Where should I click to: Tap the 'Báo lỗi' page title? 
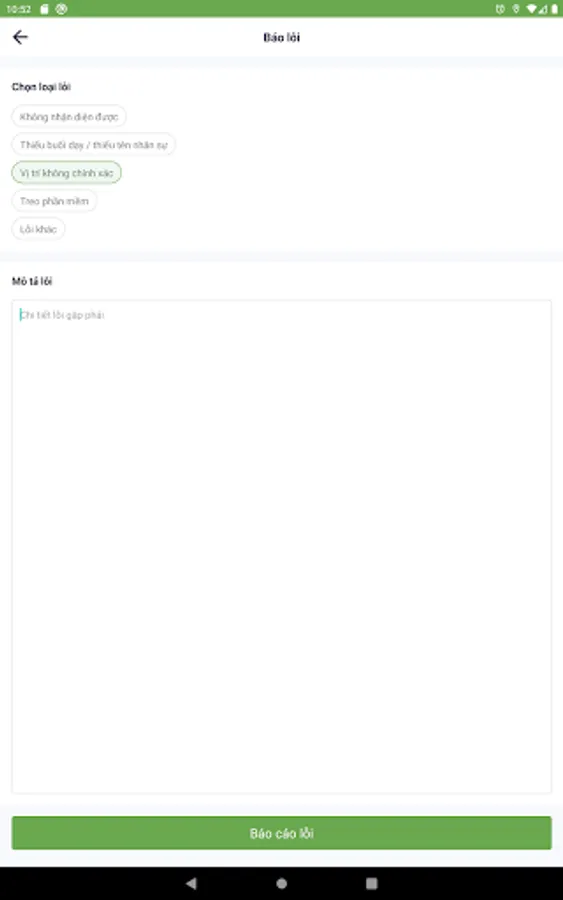tap(281, 37)
